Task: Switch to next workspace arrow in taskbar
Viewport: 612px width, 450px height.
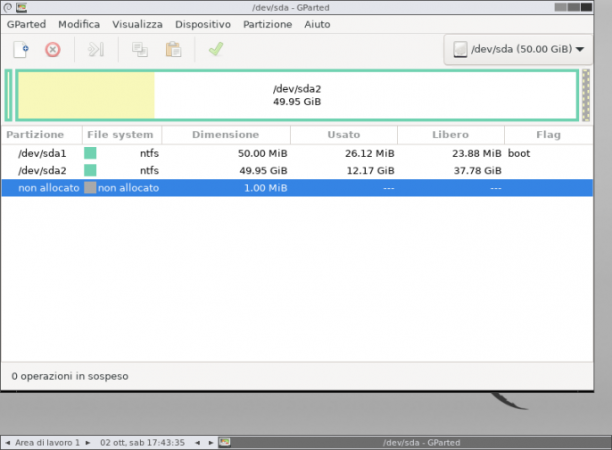Action: pos(88,443)
